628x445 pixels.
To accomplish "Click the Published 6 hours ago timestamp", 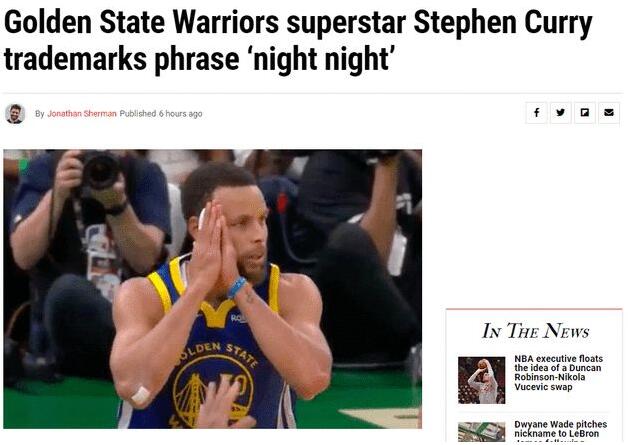I will 161,114.
